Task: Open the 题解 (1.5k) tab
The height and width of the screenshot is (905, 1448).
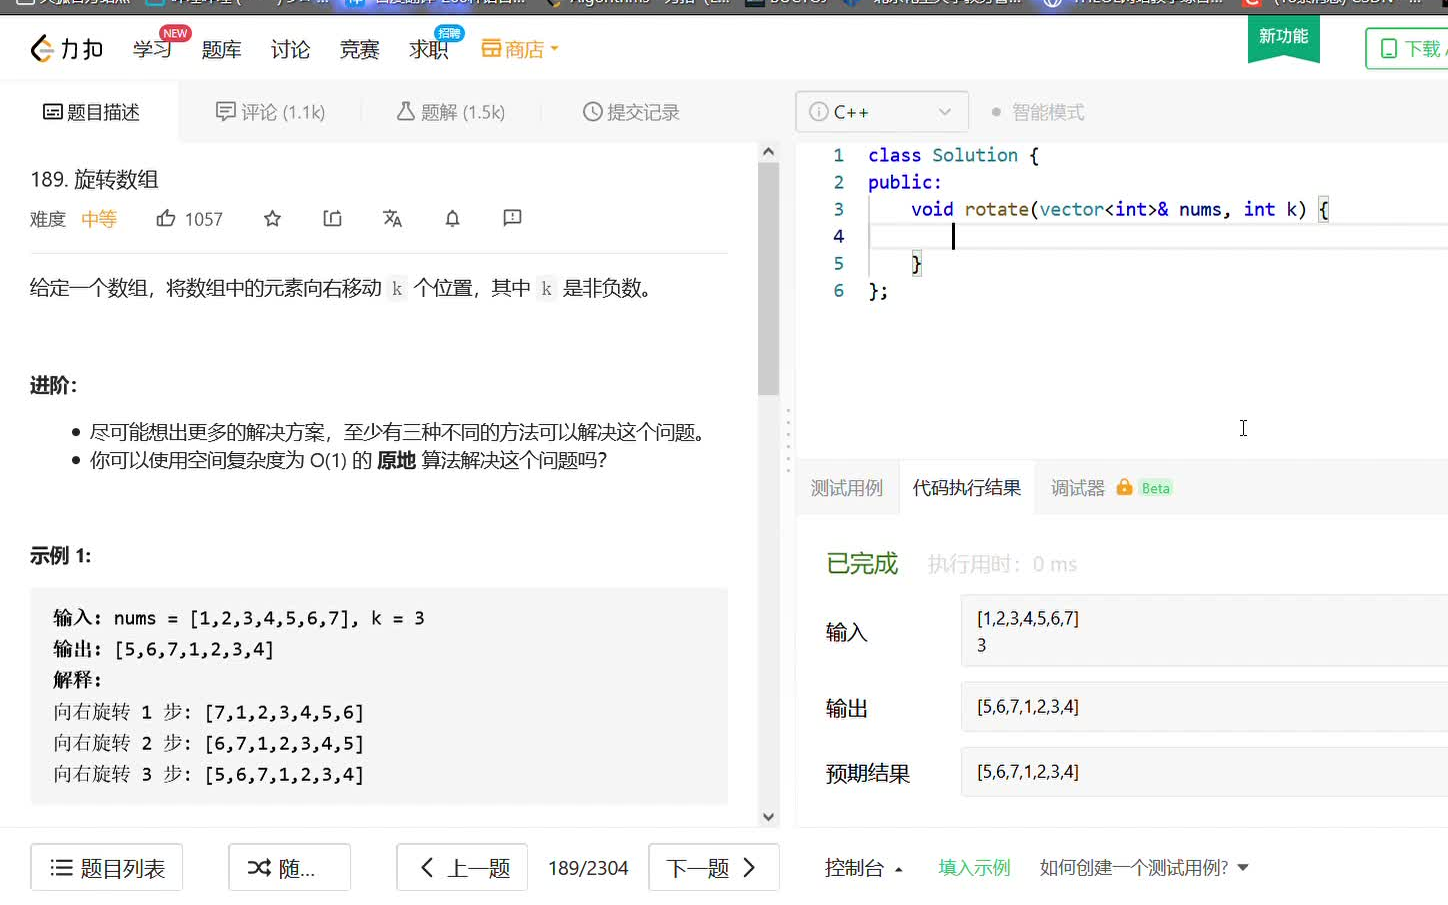Action: pos(450,112)
